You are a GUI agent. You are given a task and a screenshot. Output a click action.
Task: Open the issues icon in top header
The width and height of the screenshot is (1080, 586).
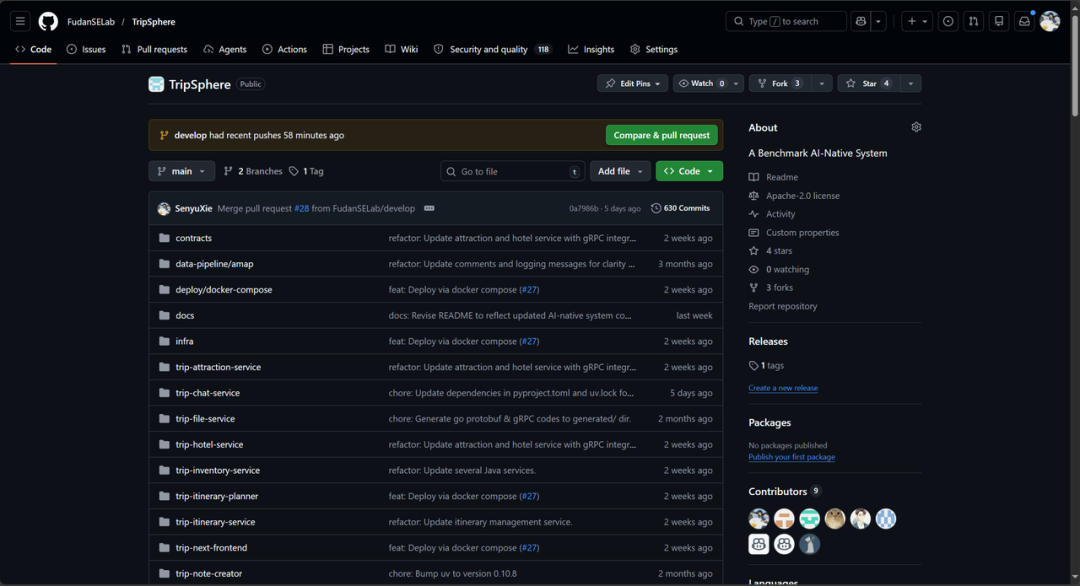coord(948,21)
